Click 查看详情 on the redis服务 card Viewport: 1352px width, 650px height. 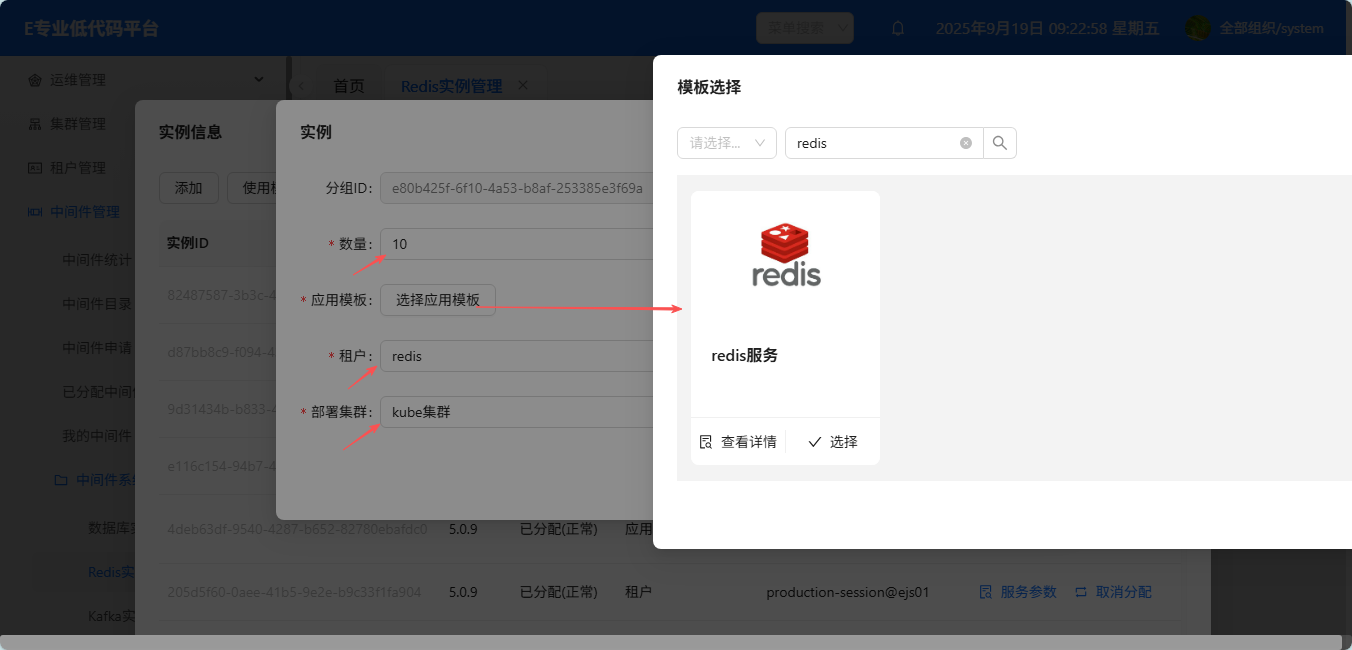(x=738, y=442)
